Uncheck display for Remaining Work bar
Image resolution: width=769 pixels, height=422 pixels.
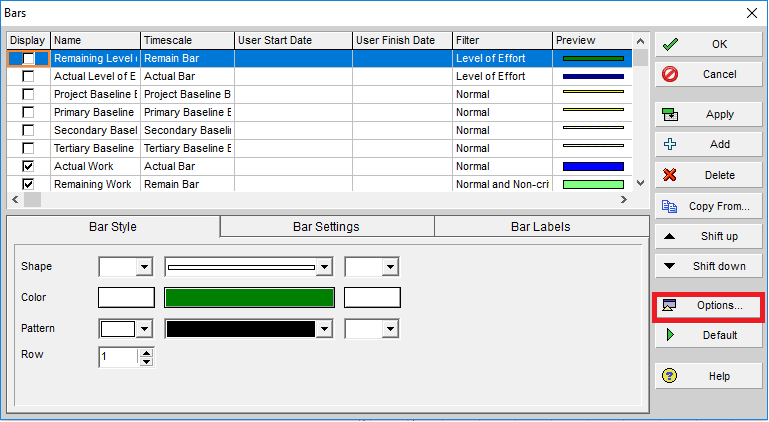pos(28,184)
